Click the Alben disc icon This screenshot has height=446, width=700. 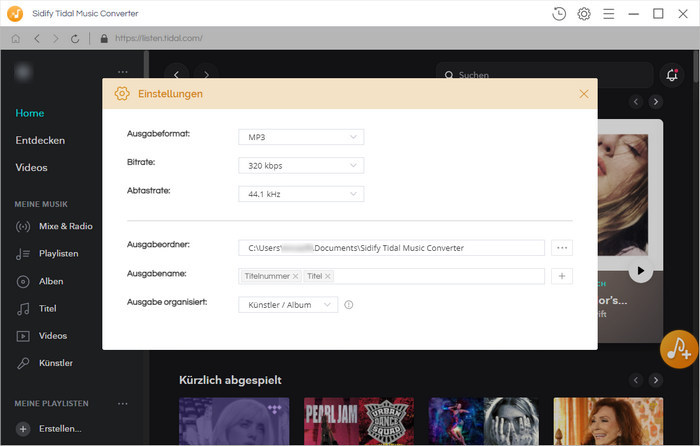point(23,281)
